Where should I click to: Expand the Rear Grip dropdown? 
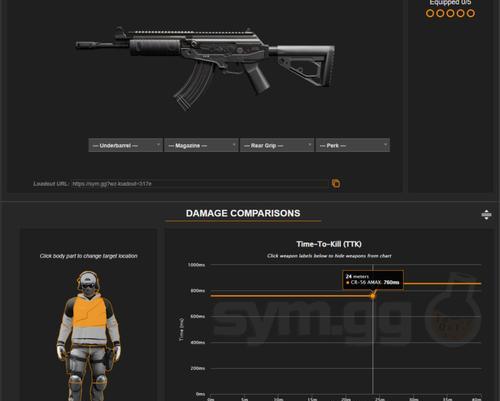pyautogui.click(x=277, y=145)
